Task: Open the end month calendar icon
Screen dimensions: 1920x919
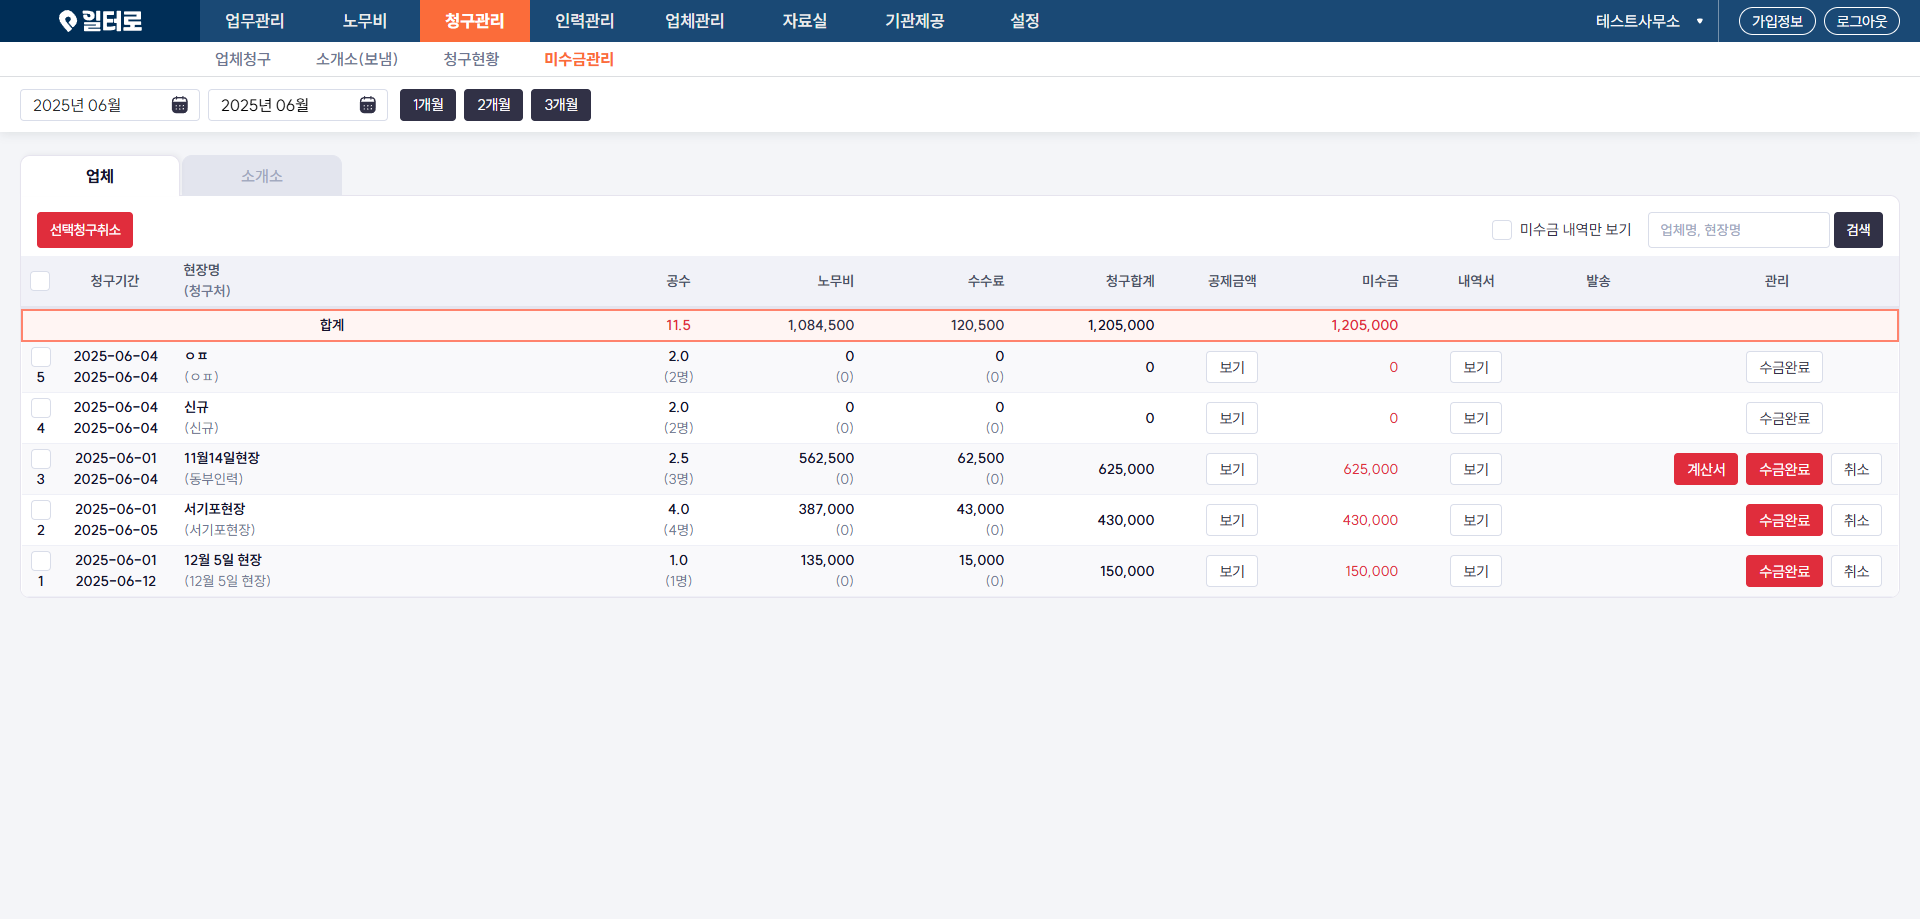Action: [368, 105]
